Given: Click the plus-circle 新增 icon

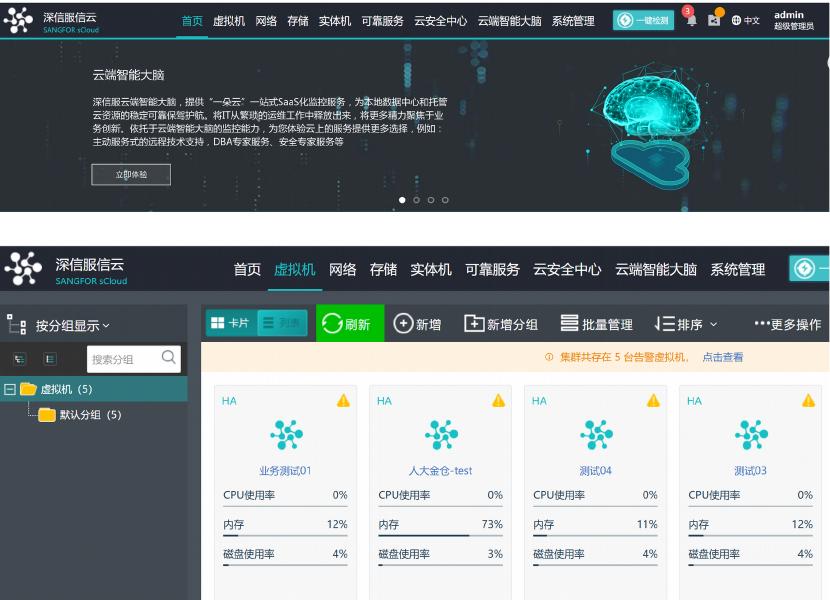Looking at the screenshot, I should point(403,323).
